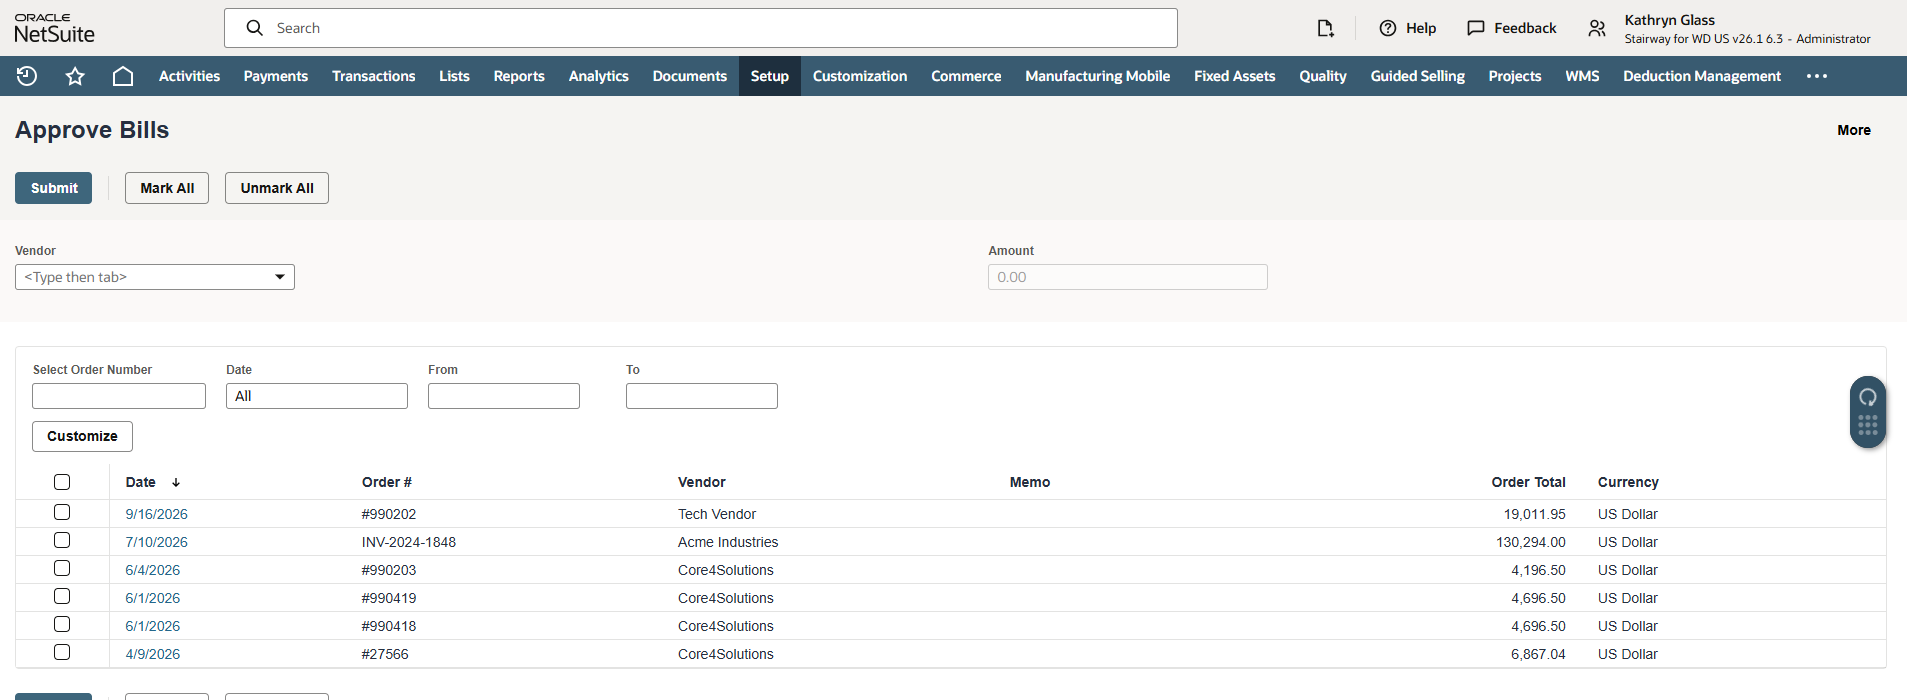Click the top Mark All button
Screen dimensions: 1907x700
167,188
